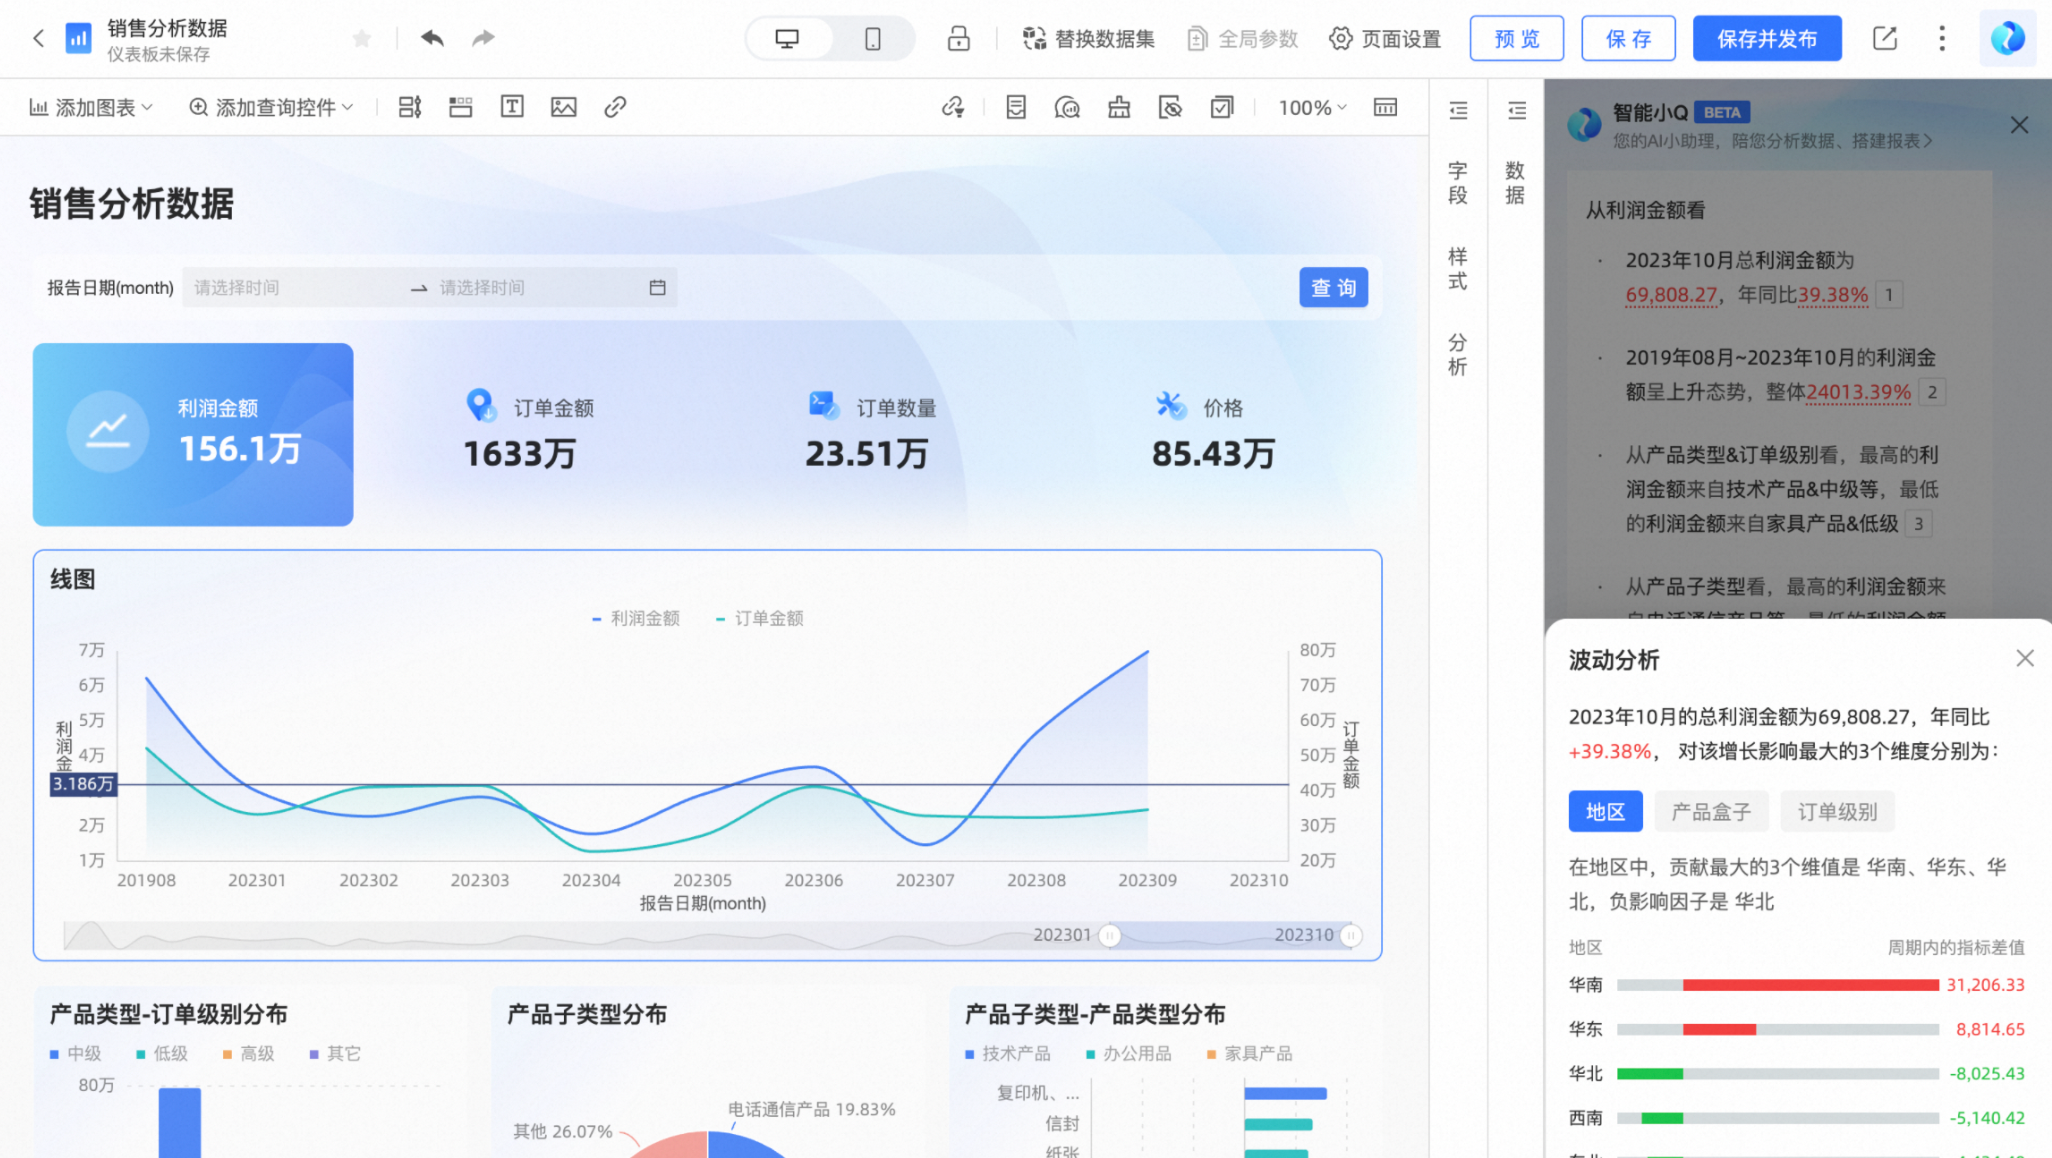The image size is (2052, 1158).
Task: Insert a link widget
Action: (x=615, y=107)
